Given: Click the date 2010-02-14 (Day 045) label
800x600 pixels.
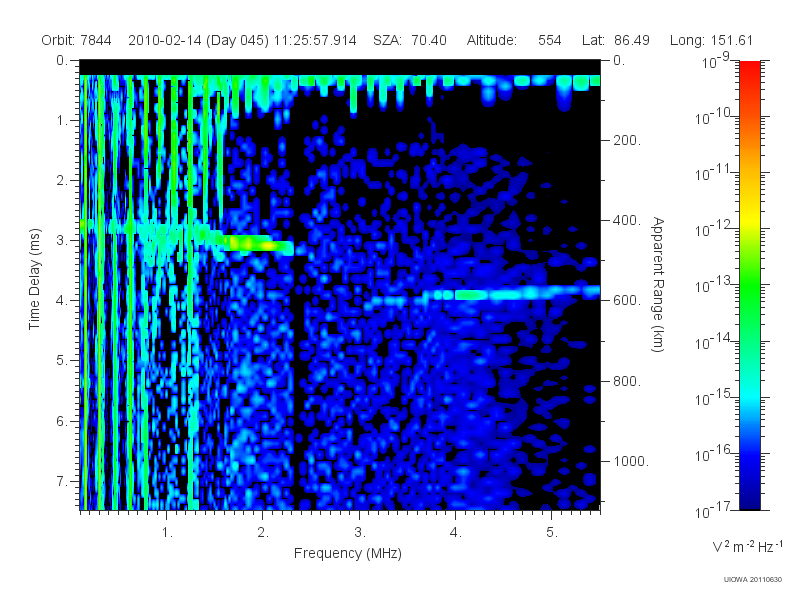Looking at the screenshot, I should click(198, 40).
